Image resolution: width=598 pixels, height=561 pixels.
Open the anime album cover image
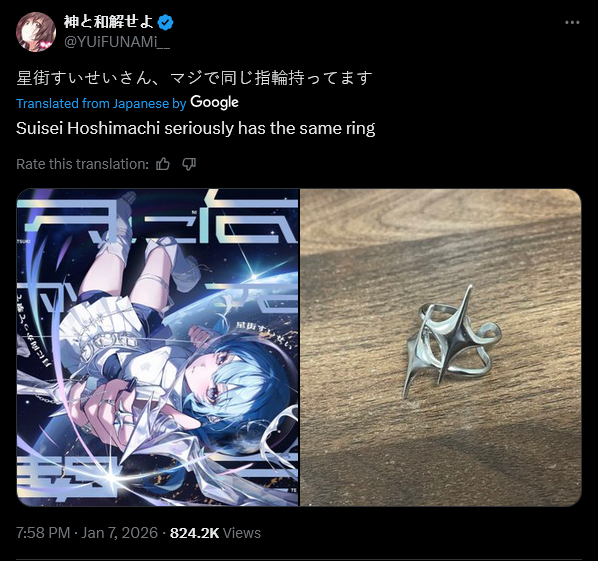point(158,347)
